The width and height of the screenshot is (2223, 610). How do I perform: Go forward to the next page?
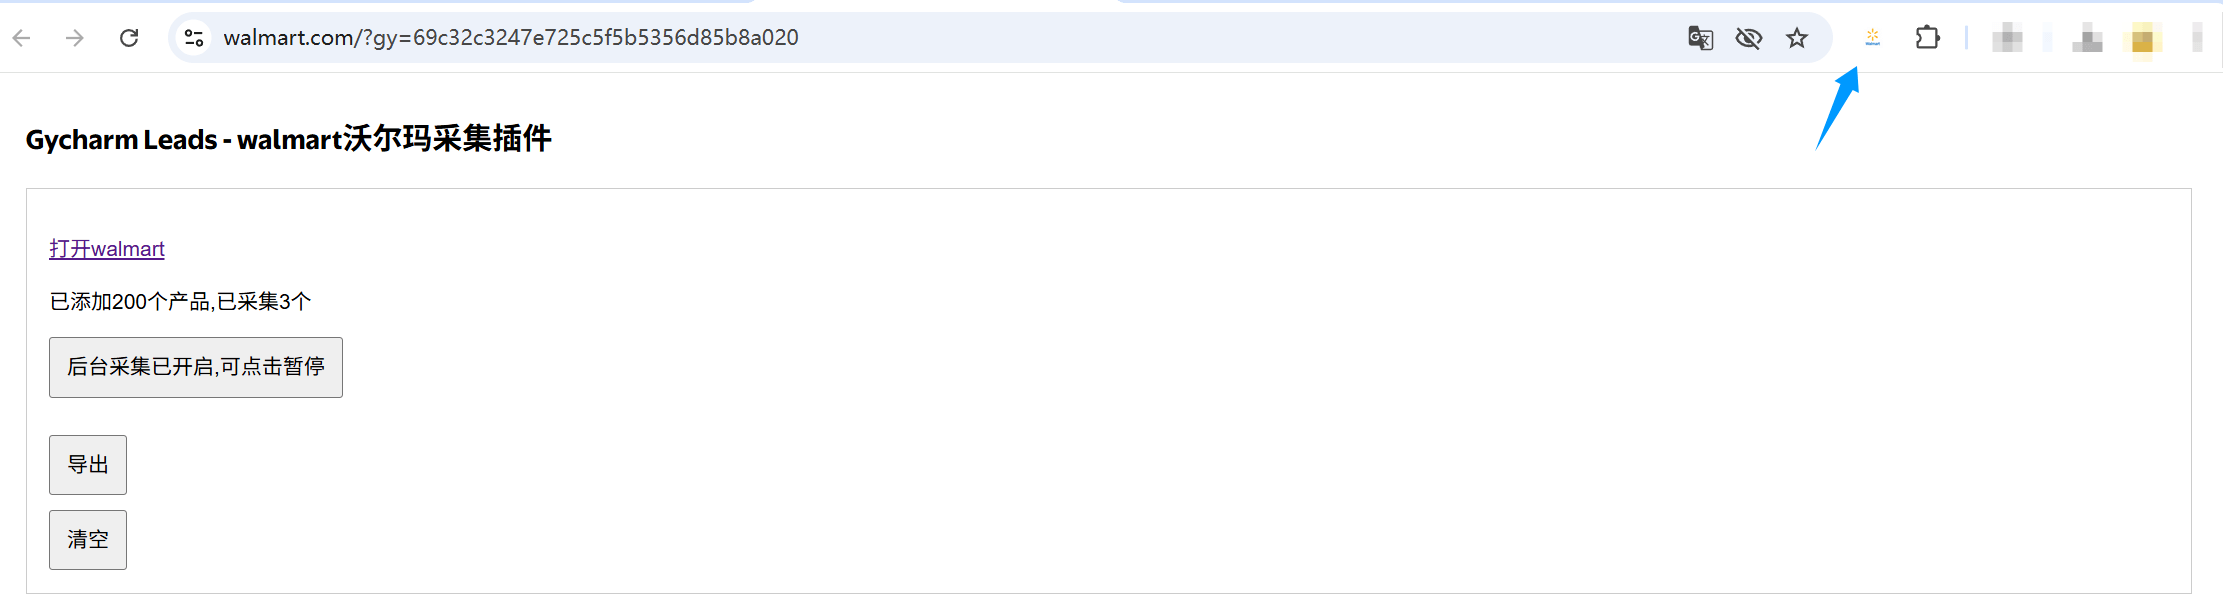coord(75,38)
